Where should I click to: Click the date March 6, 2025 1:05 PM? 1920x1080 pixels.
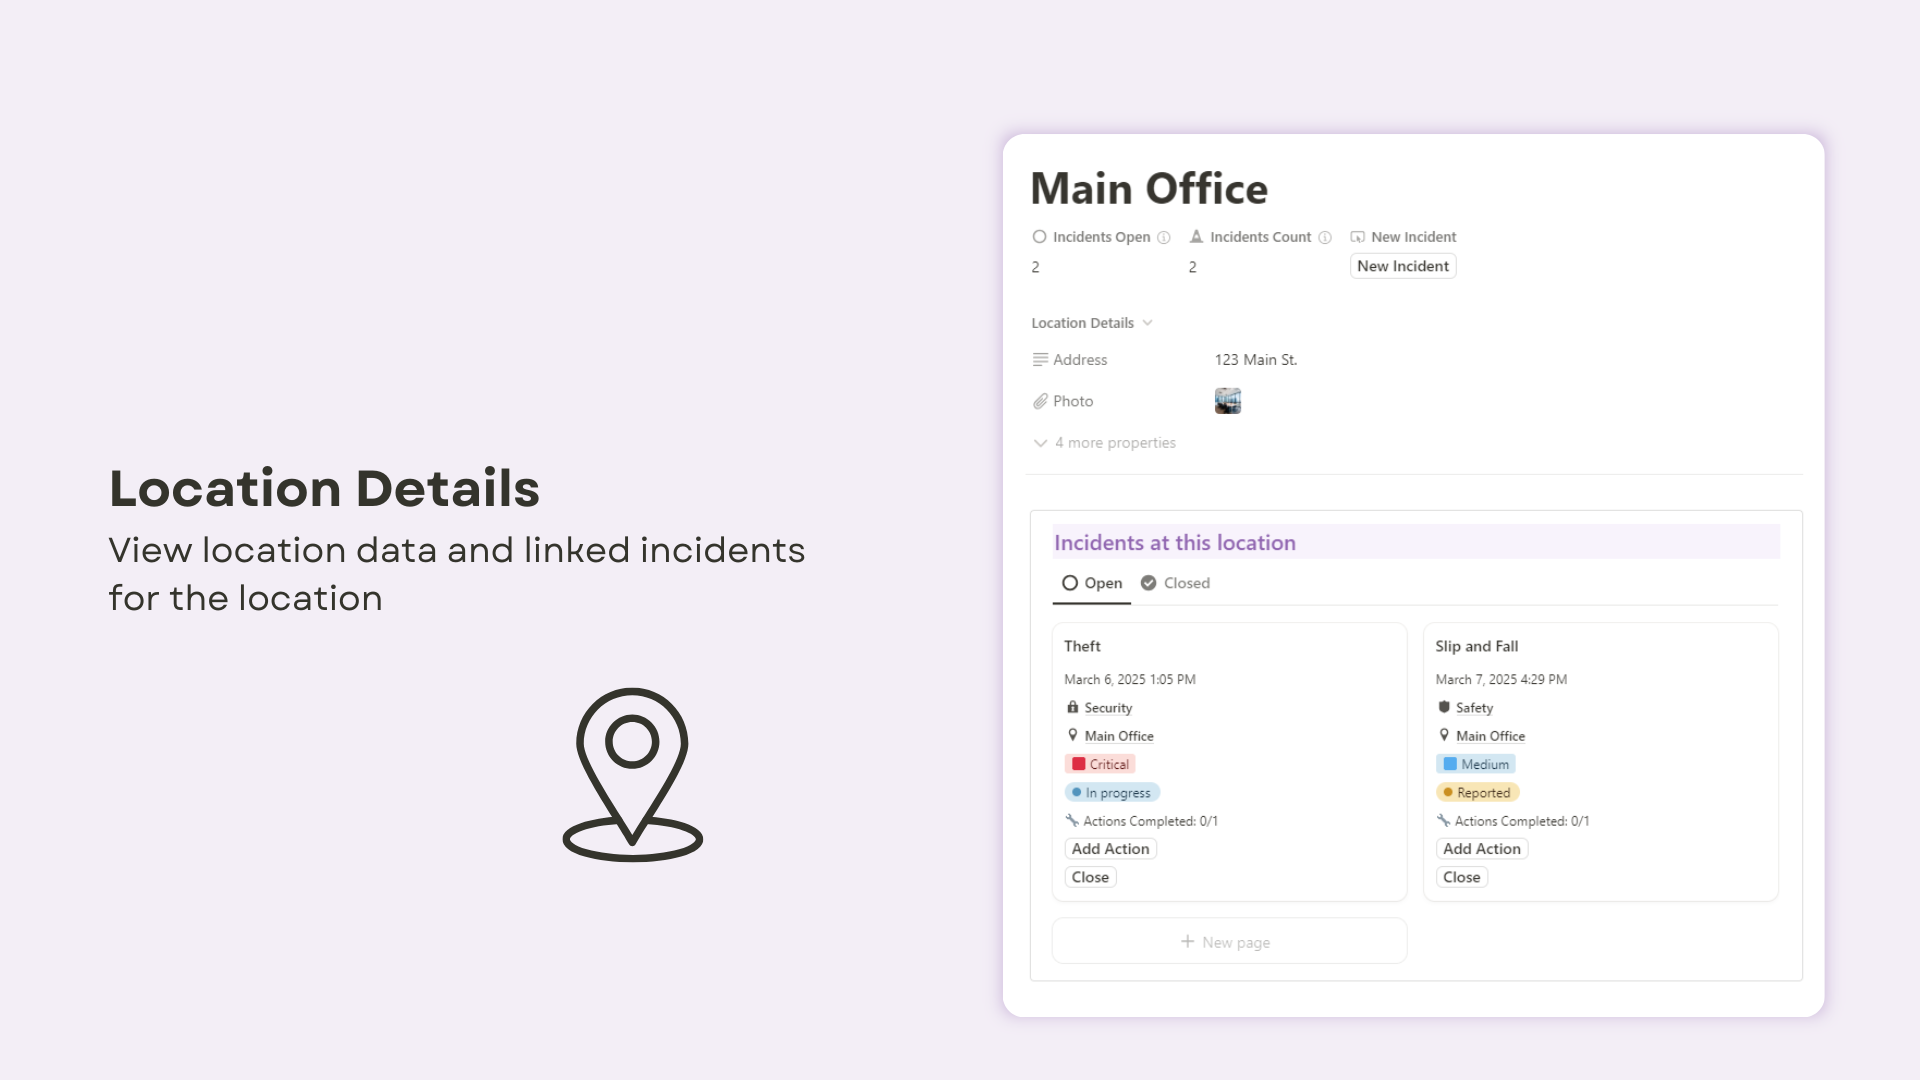(x=1129, y=679)
